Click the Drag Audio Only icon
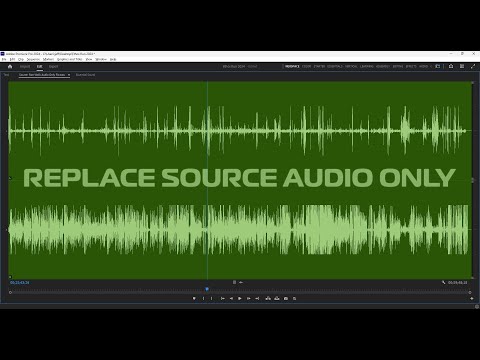Screen dimensions: 480x360 pyautogui.click(x=241, y=282)
